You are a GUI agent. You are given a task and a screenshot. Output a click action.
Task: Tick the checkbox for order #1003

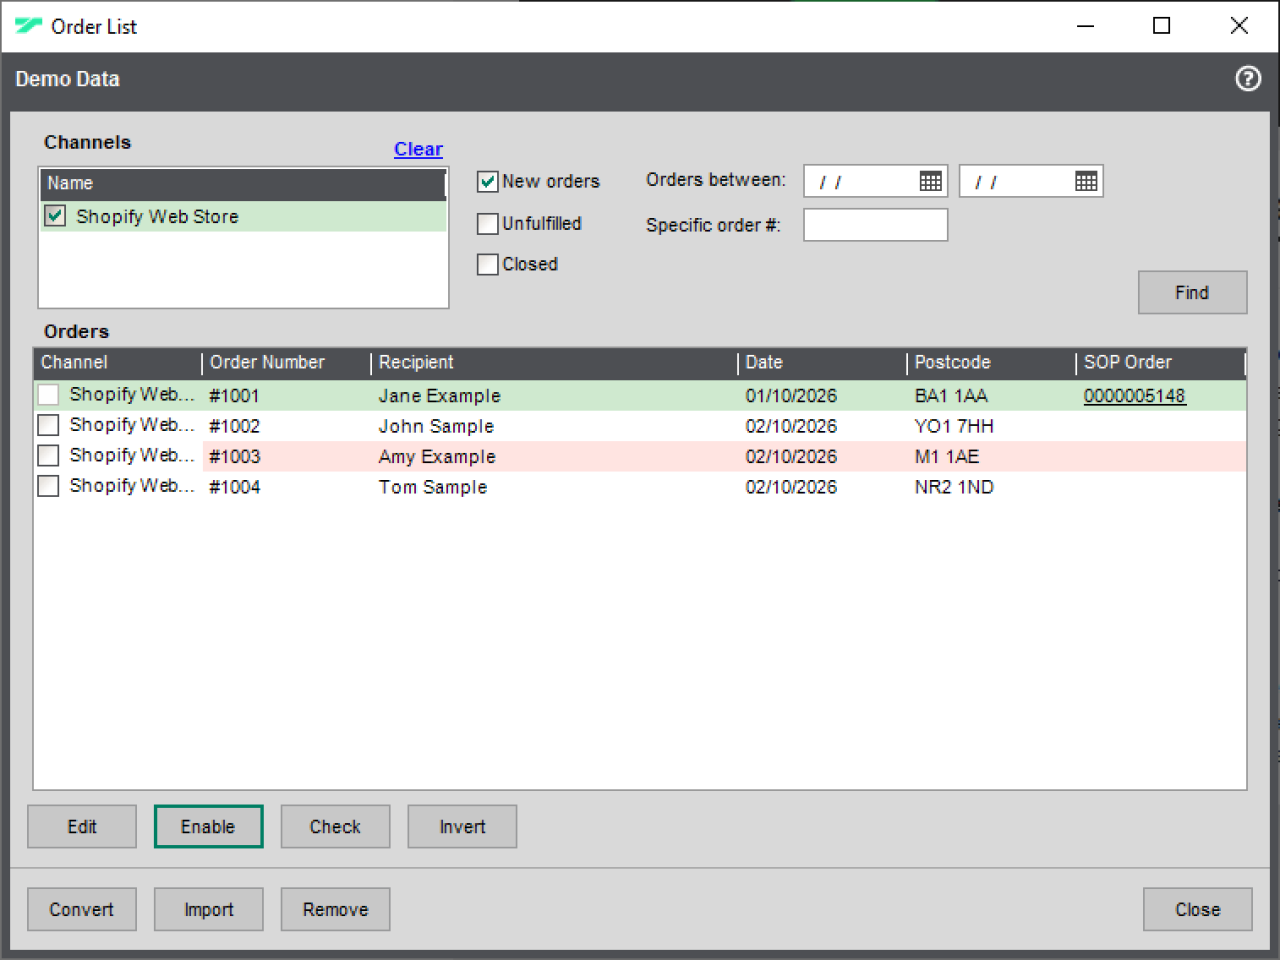coord(48,456)
